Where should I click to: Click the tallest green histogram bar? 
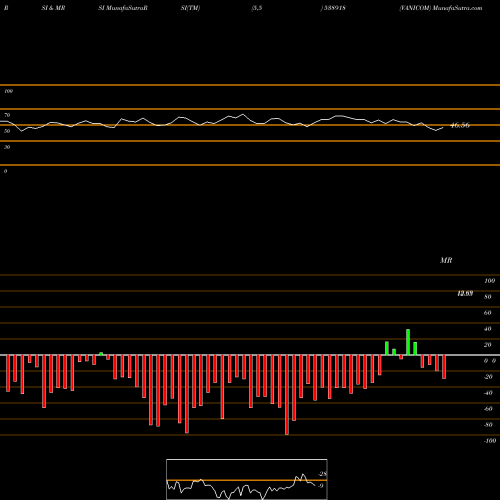coord(408,342)
